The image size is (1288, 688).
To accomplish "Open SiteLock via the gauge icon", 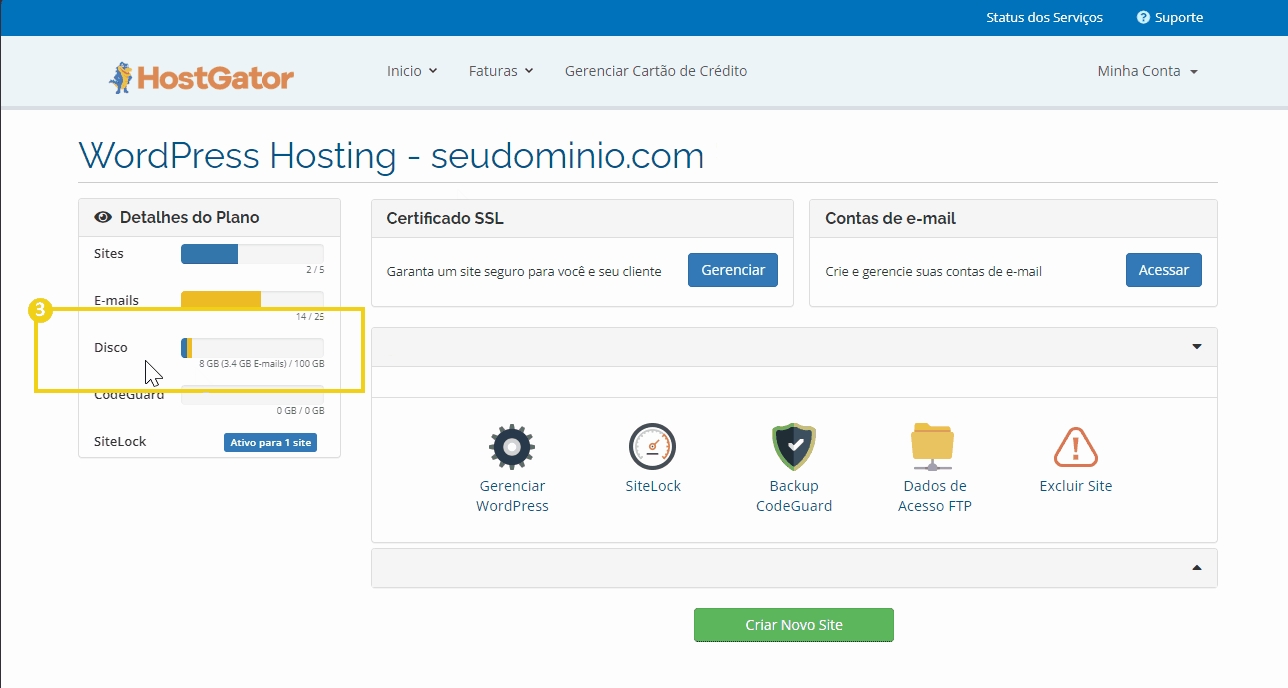I will (x=652, y=446).
